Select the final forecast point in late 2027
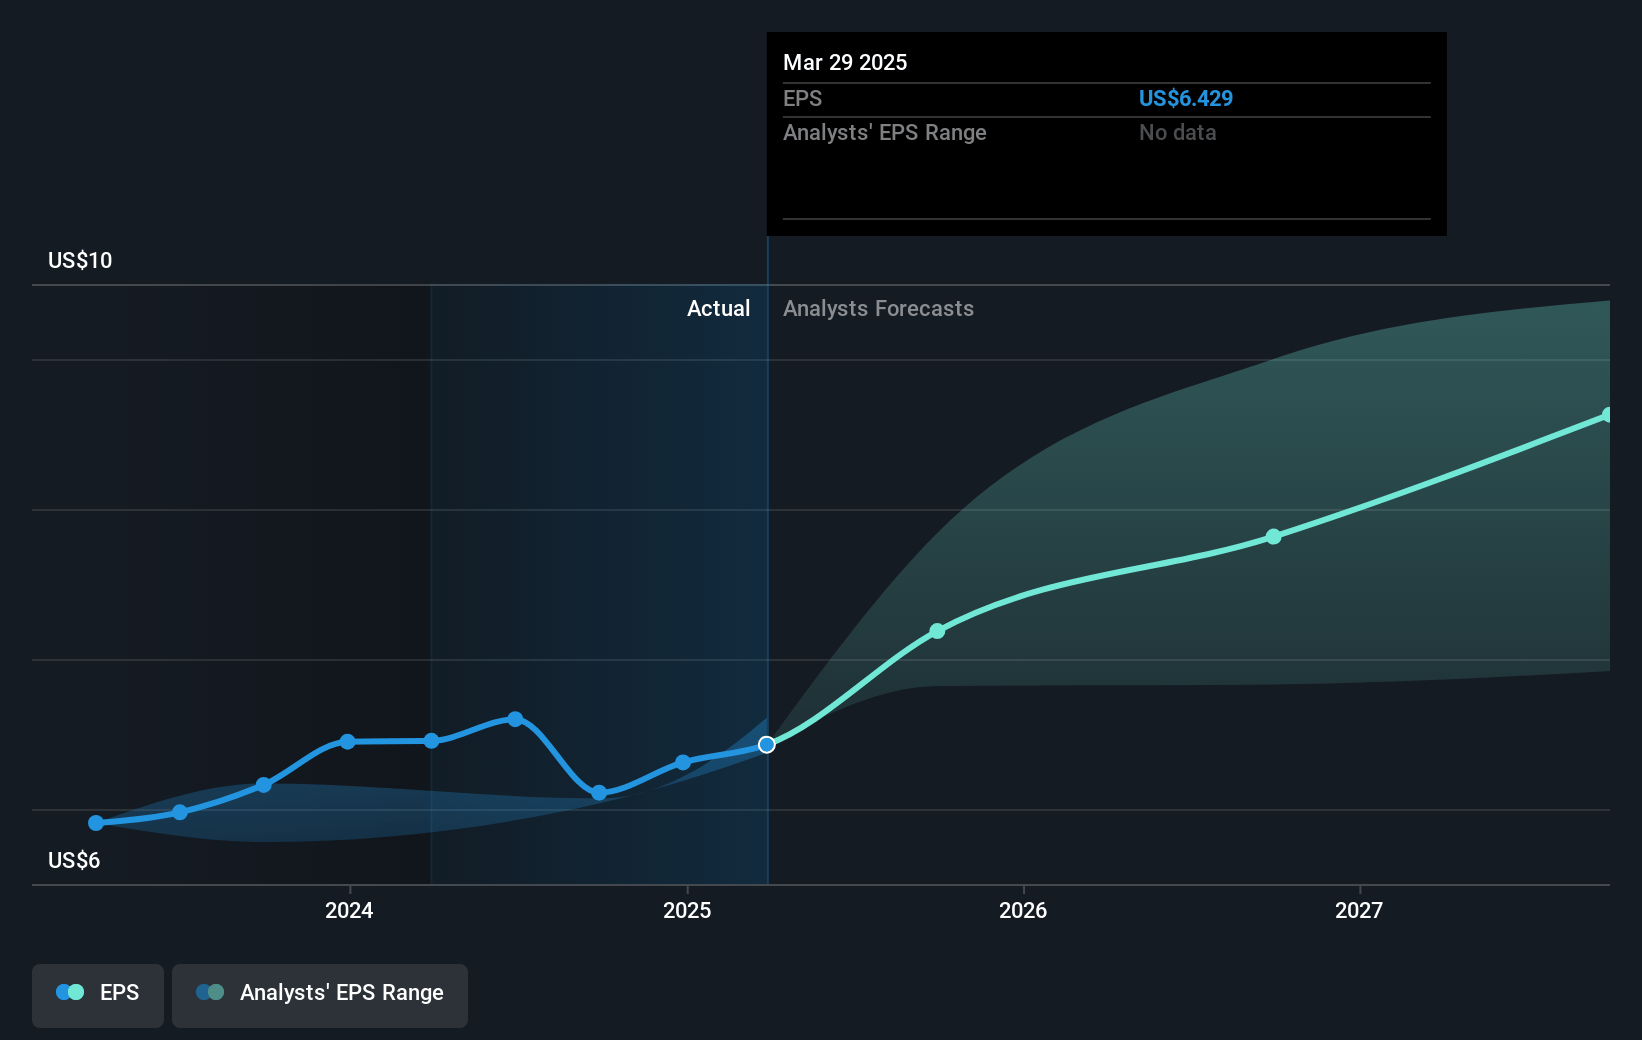 tap(1607, 415)
